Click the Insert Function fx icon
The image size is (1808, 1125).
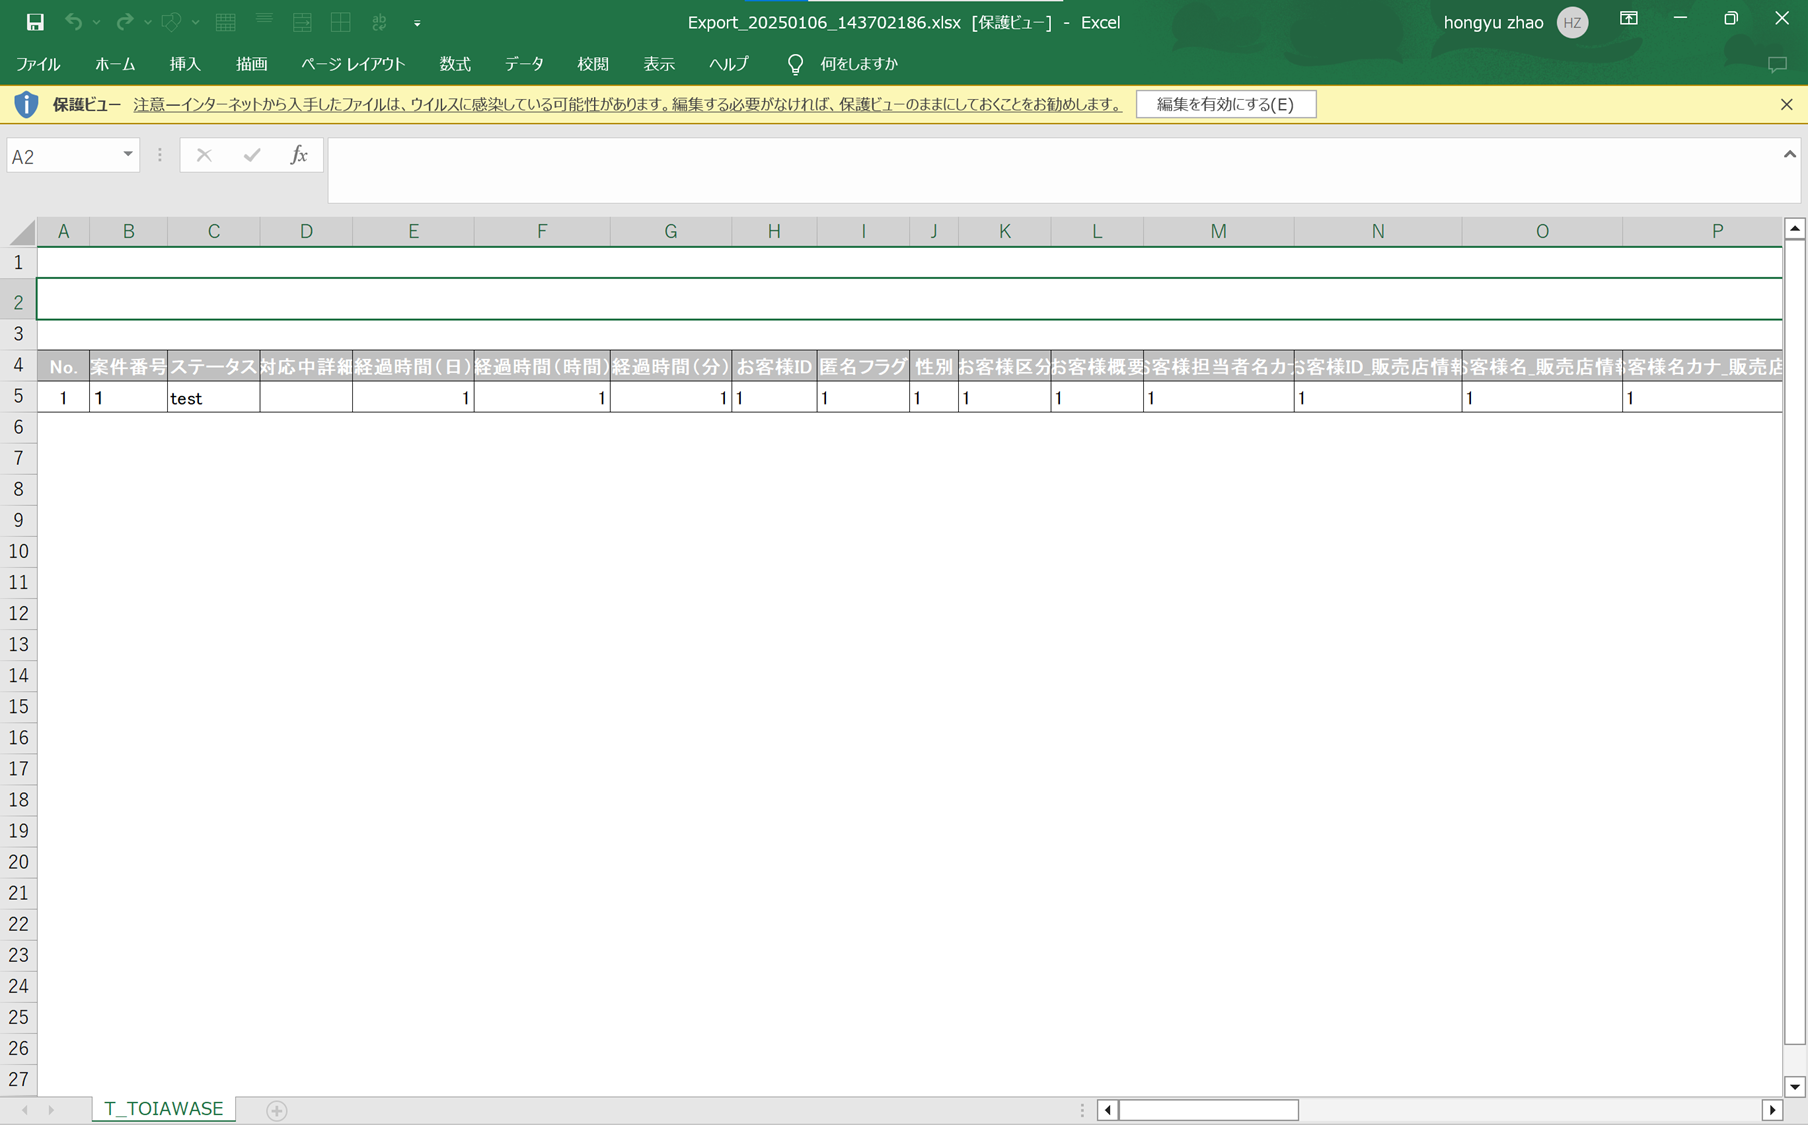(298, 155)
